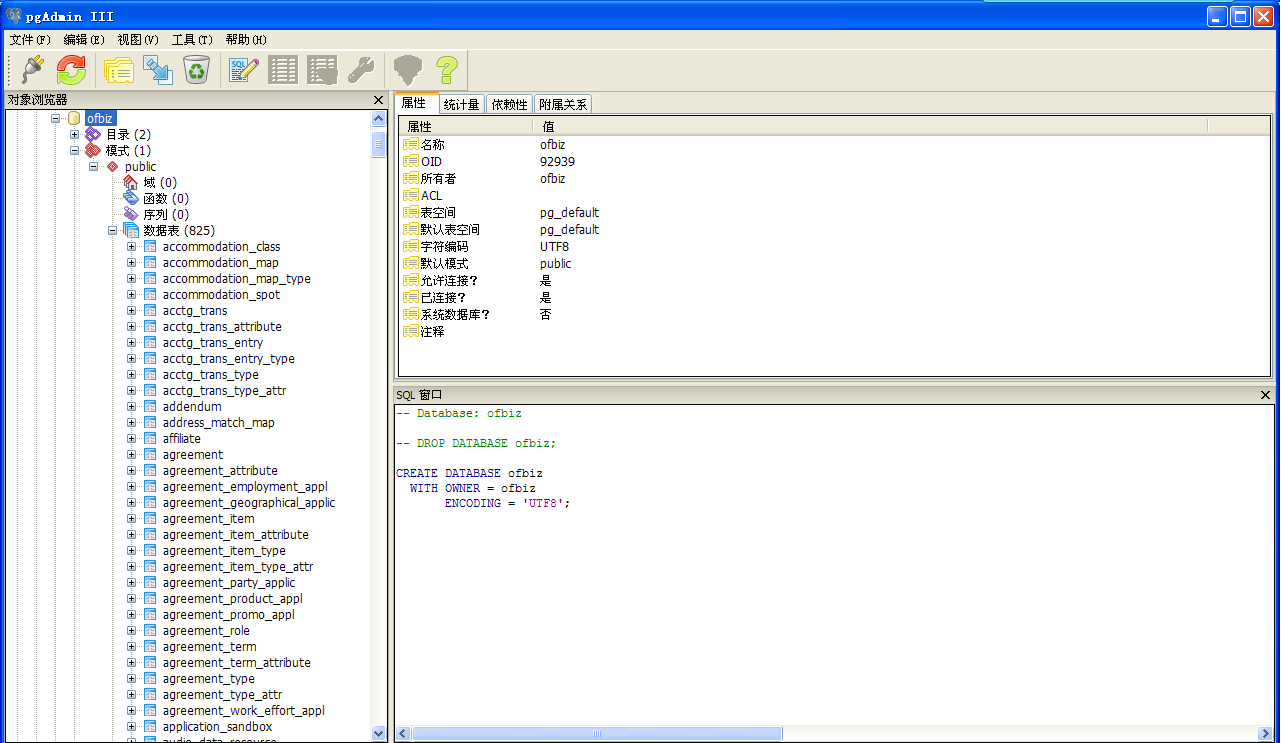Close the object browser panel

(378, 100)
